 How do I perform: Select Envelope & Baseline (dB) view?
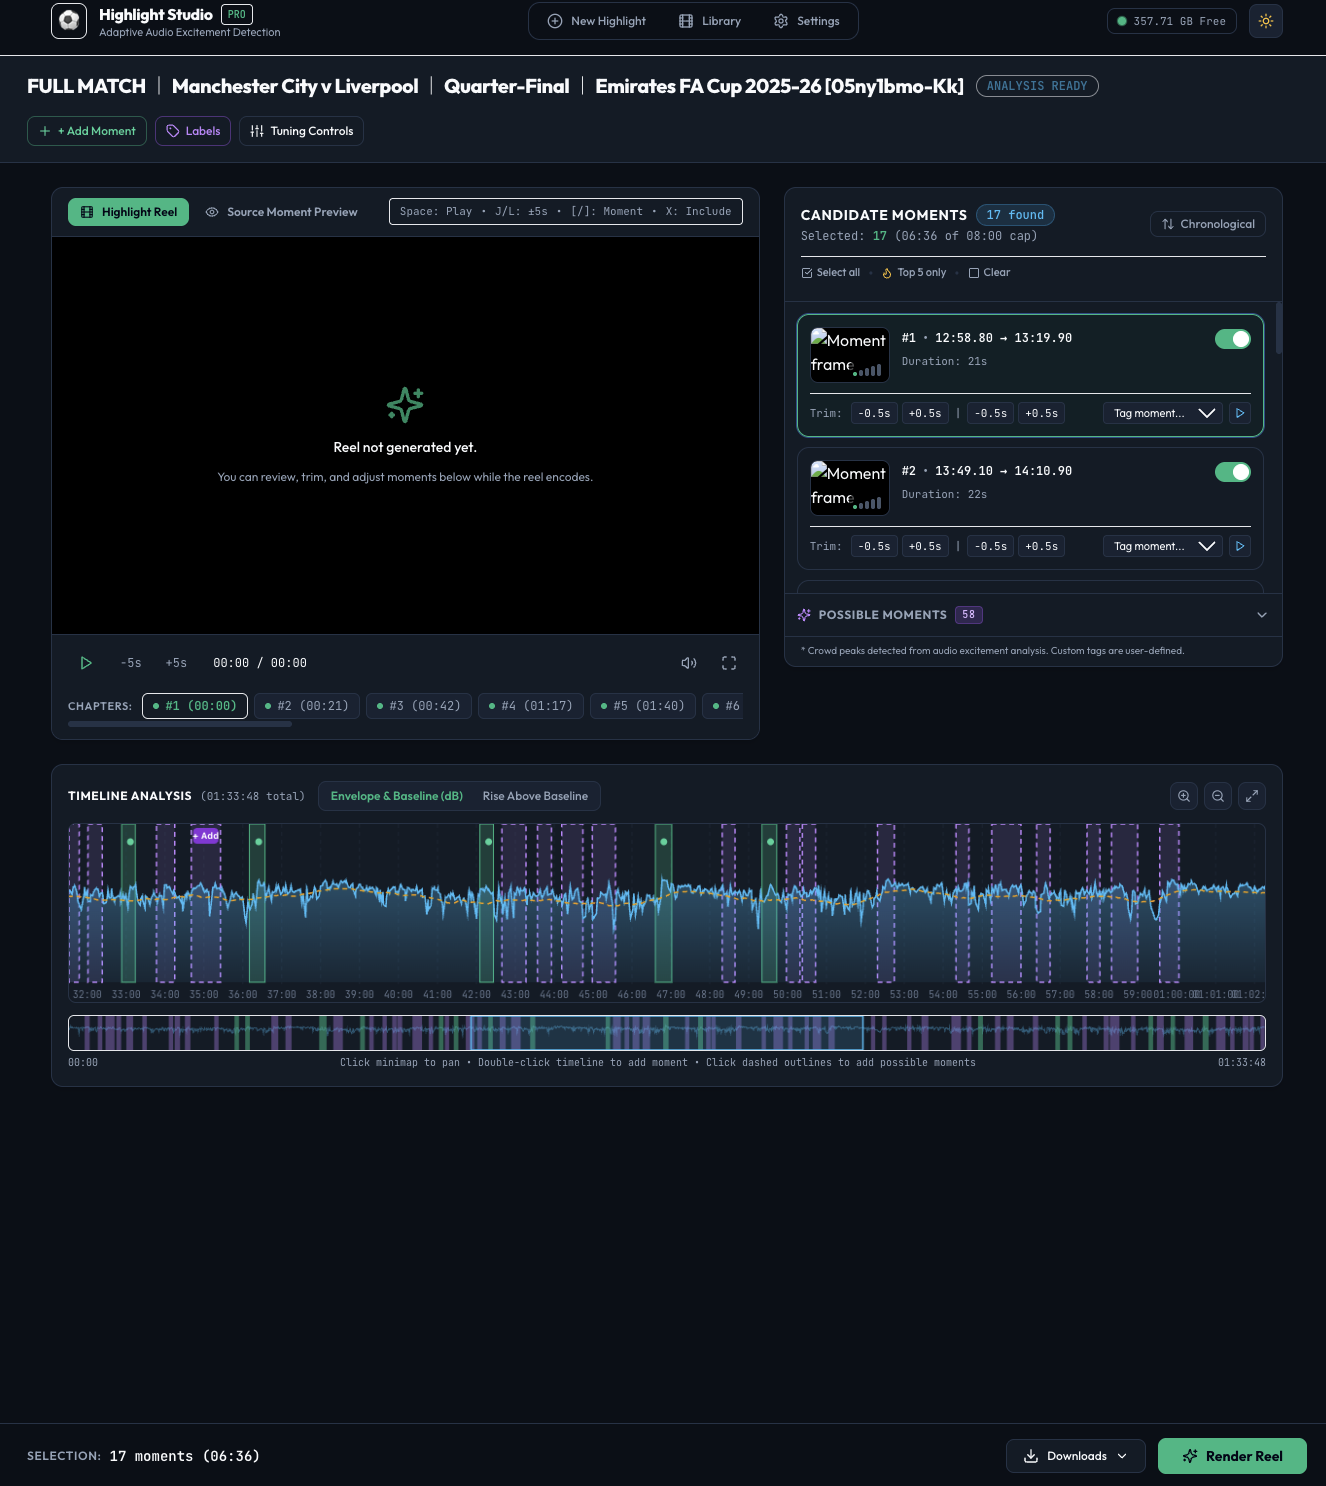pyautogui.click(x=397, y=796)
